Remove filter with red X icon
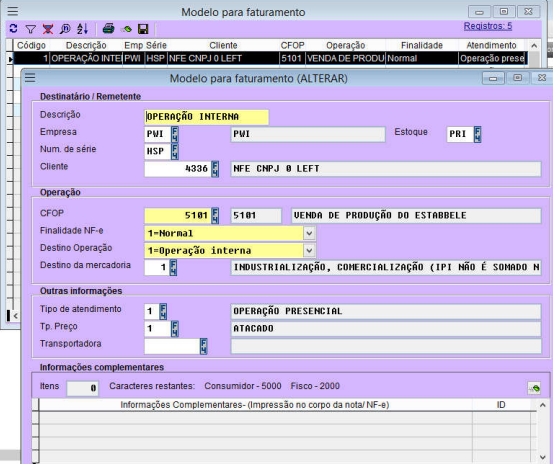 click(x=48, y=29)
